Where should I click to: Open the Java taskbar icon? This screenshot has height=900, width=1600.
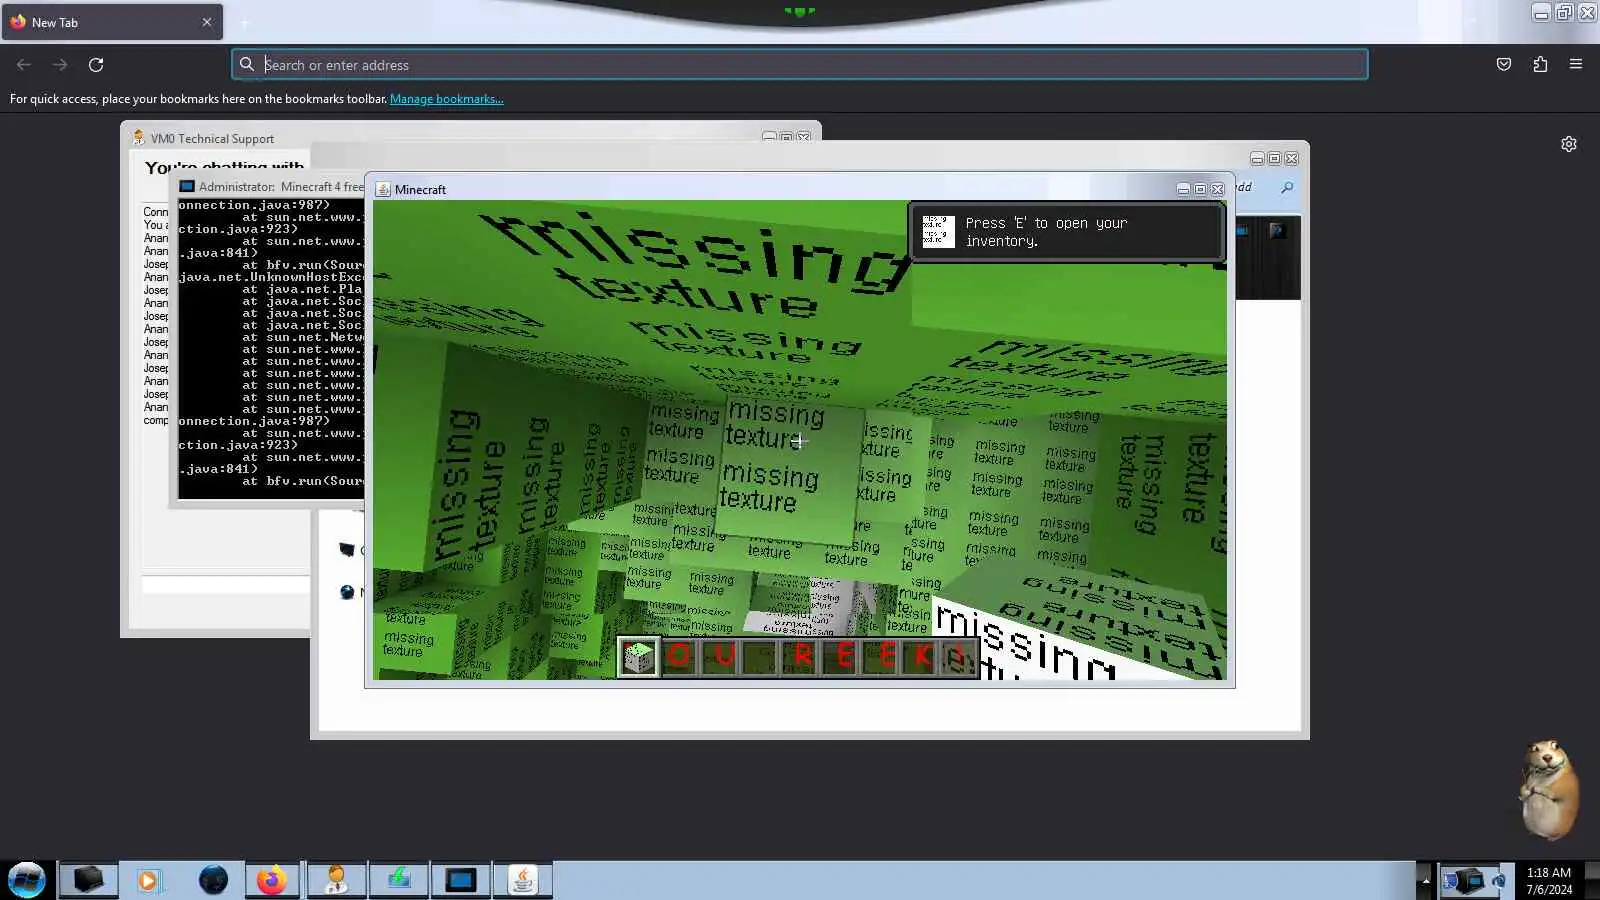tap(522, 880)
